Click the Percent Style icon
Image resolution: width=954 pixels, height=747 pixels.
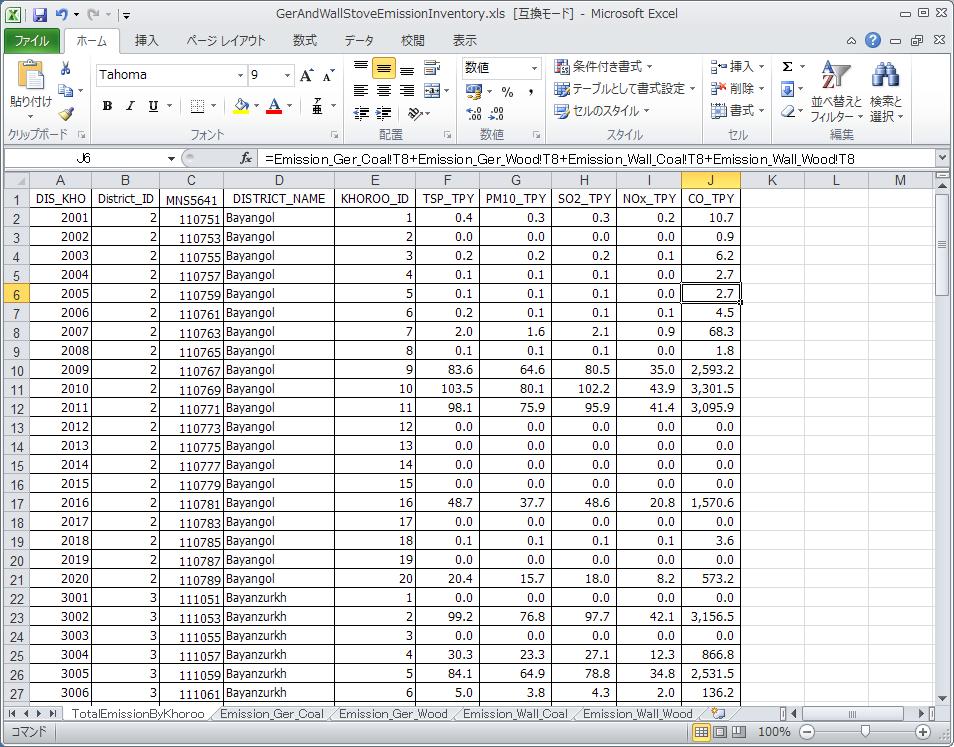(x=507, y=92)
